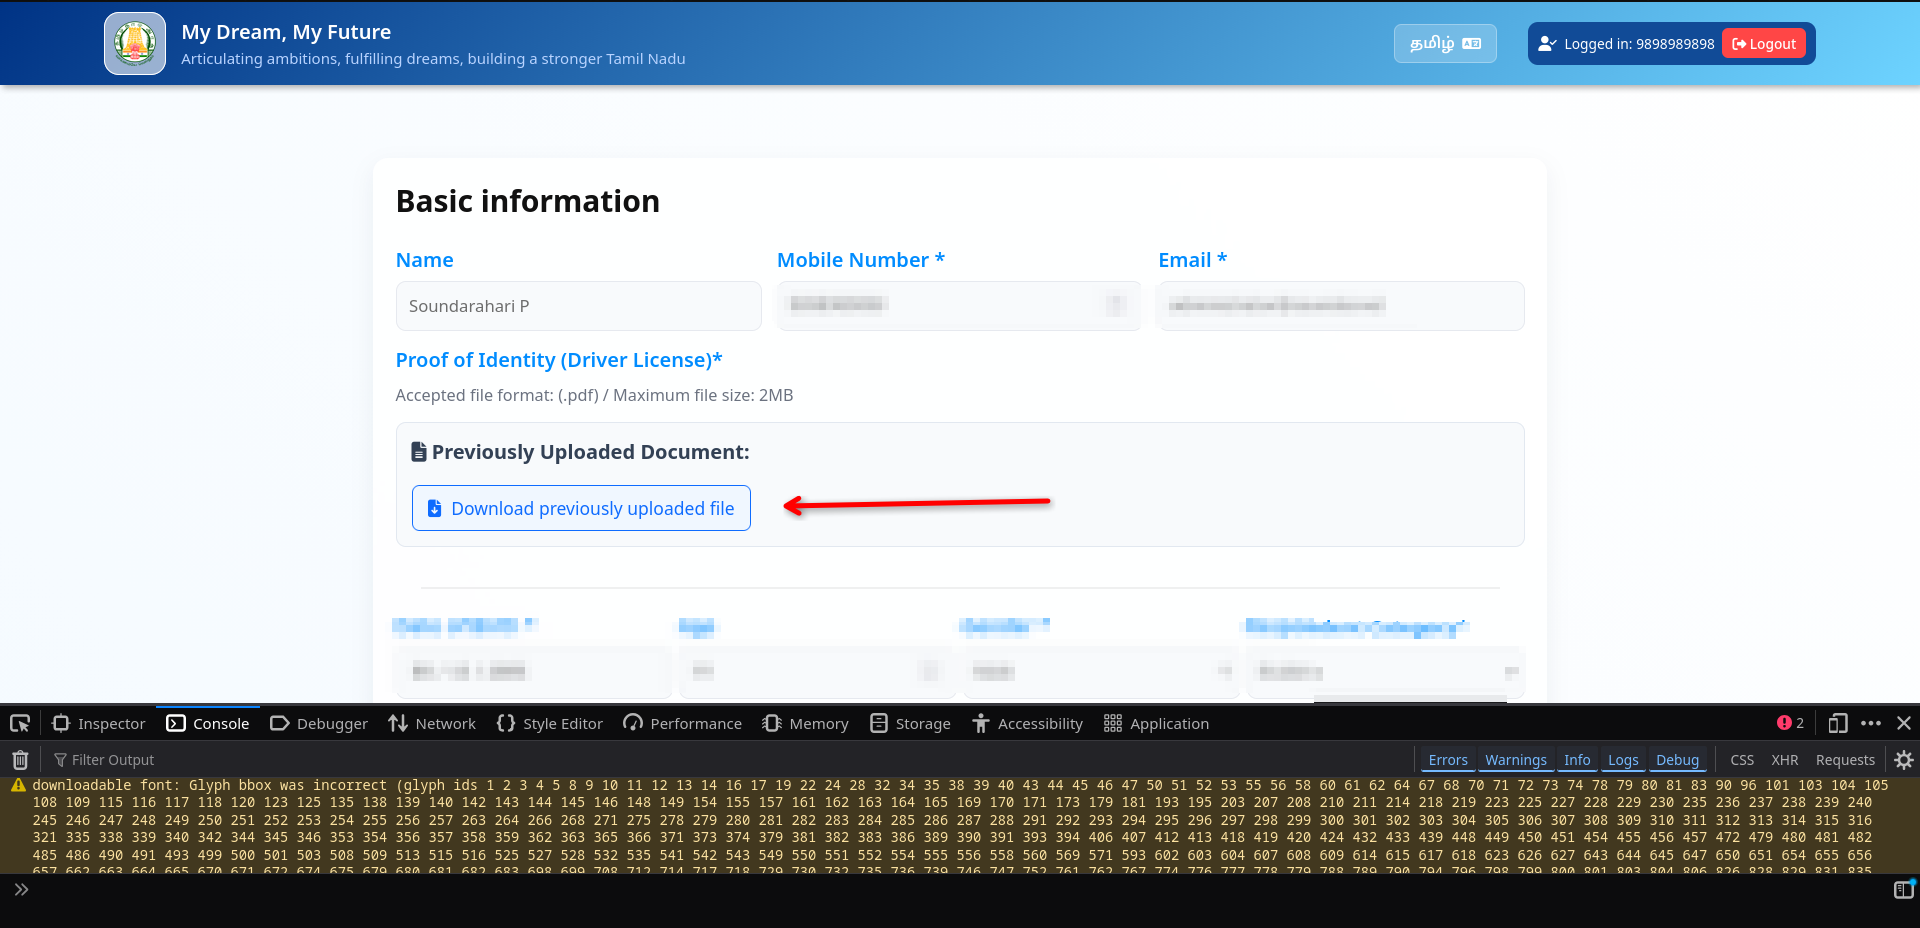
Task: Switch language using the Tamil button
Action: pyautogui.click(x=1444, y=44)
